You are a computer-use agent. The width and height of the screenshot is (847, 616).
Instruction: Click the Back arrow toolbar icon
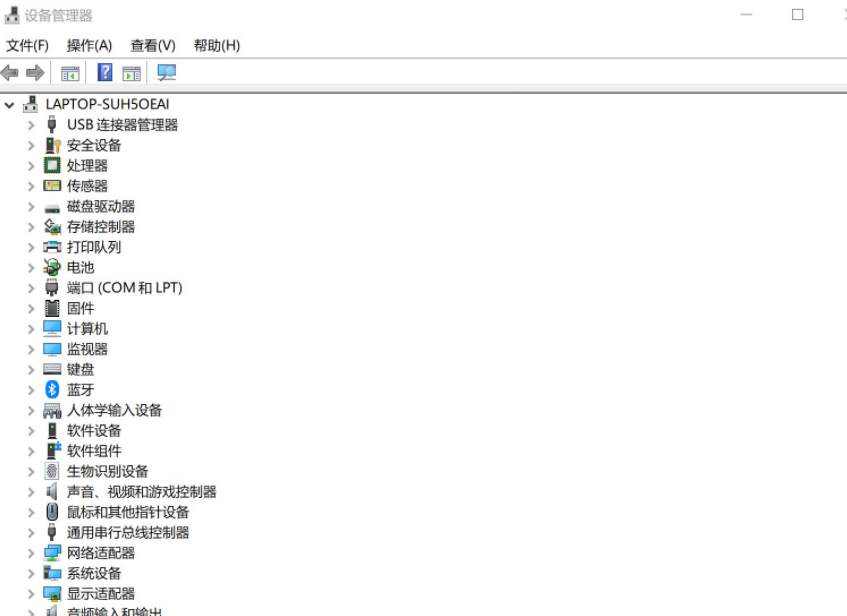(10, 73)
